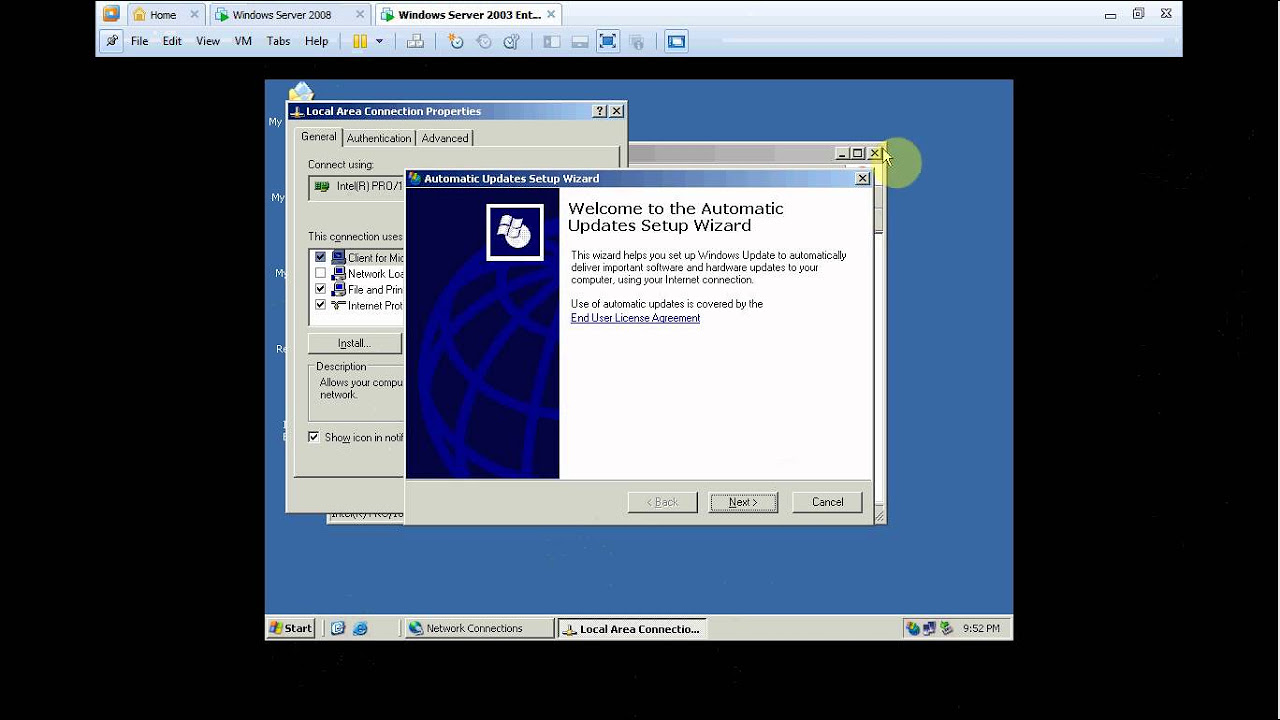Screen dimensions: 1280x720
Task: Click the Internet Protocol item icon
Action: (338, 305)
